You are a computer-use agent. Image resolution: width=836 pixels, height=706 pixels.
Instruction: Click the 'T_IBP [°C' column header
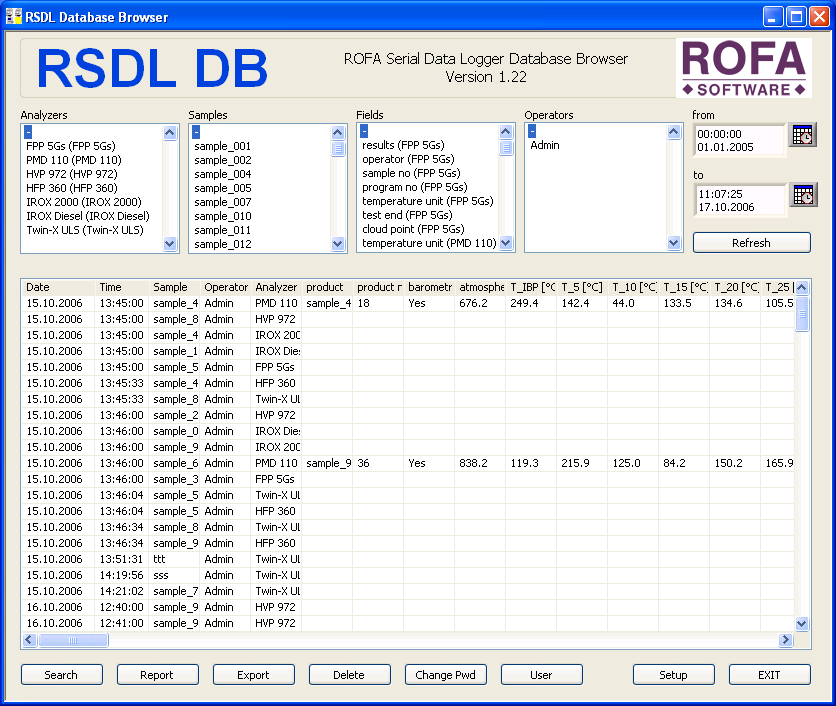[x=532, y=287]
